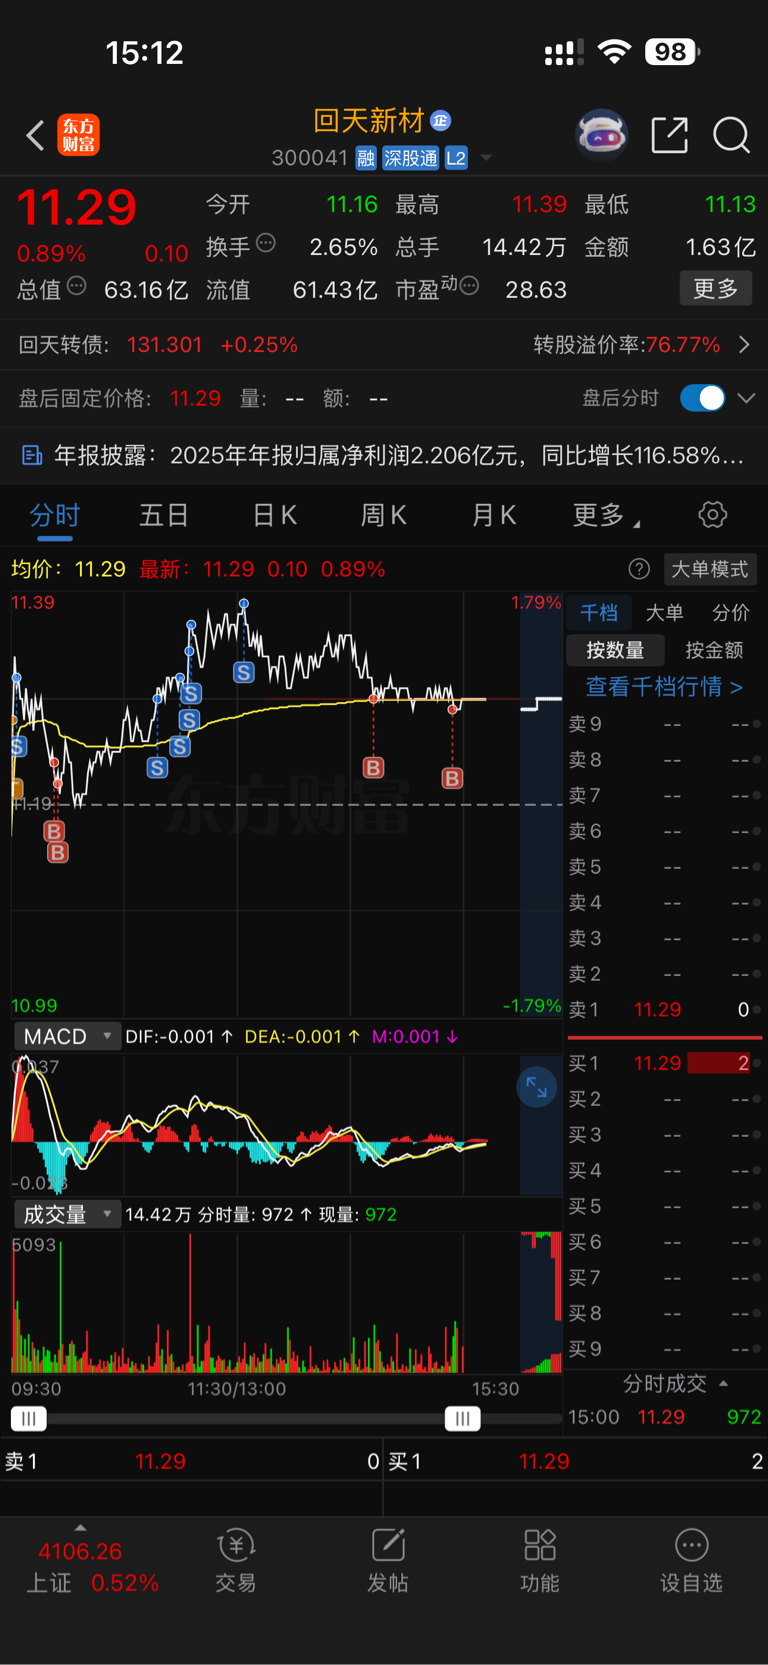Screen dimensions: 768x1665
Task: Tap the share icon in header
Action: 669,135
